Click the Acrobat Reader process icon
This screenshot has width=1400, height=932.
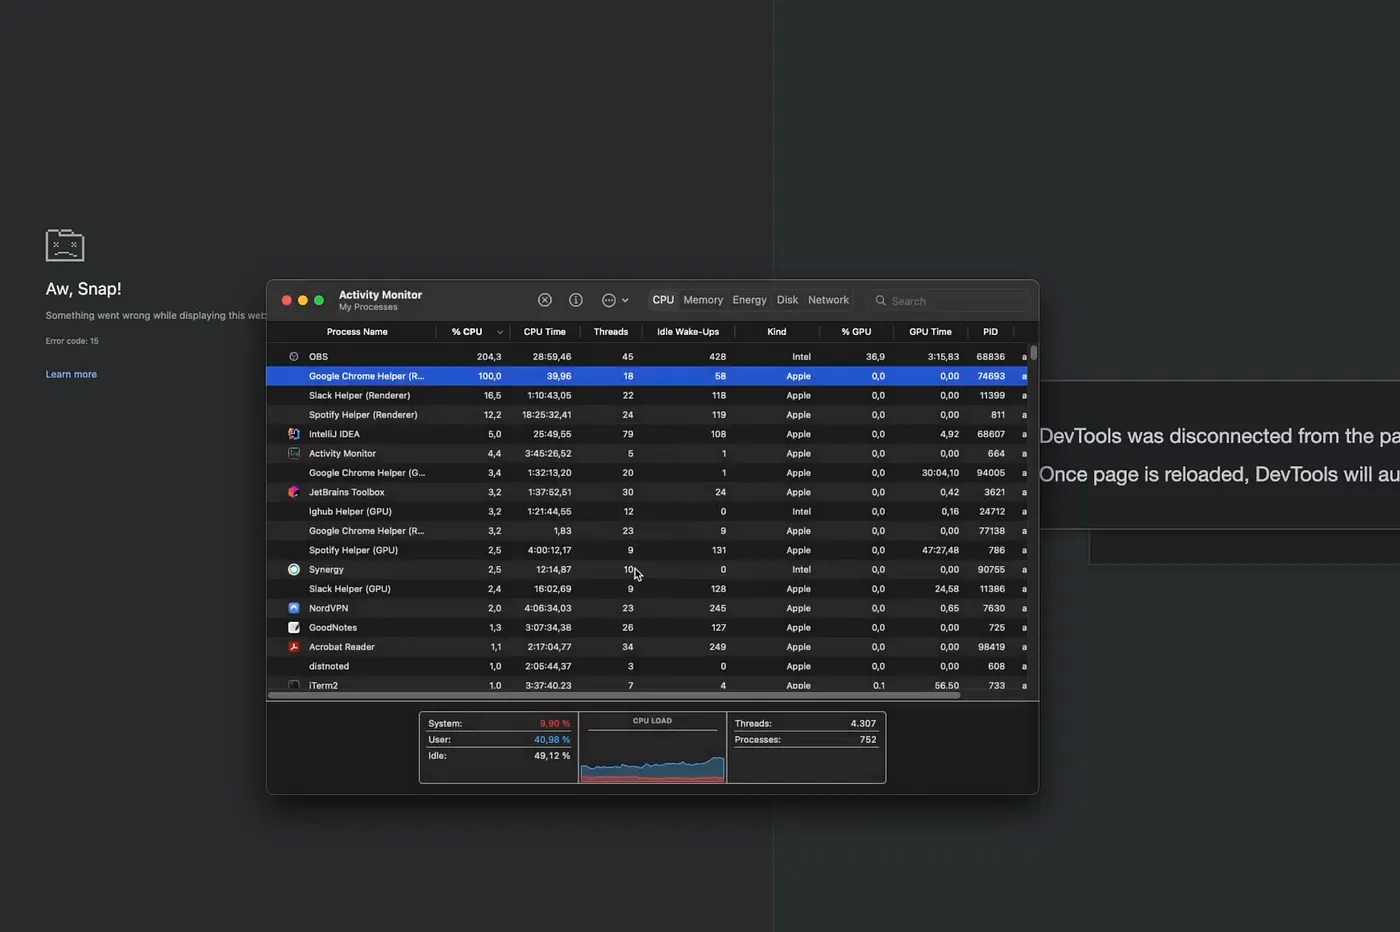point(293,647)
